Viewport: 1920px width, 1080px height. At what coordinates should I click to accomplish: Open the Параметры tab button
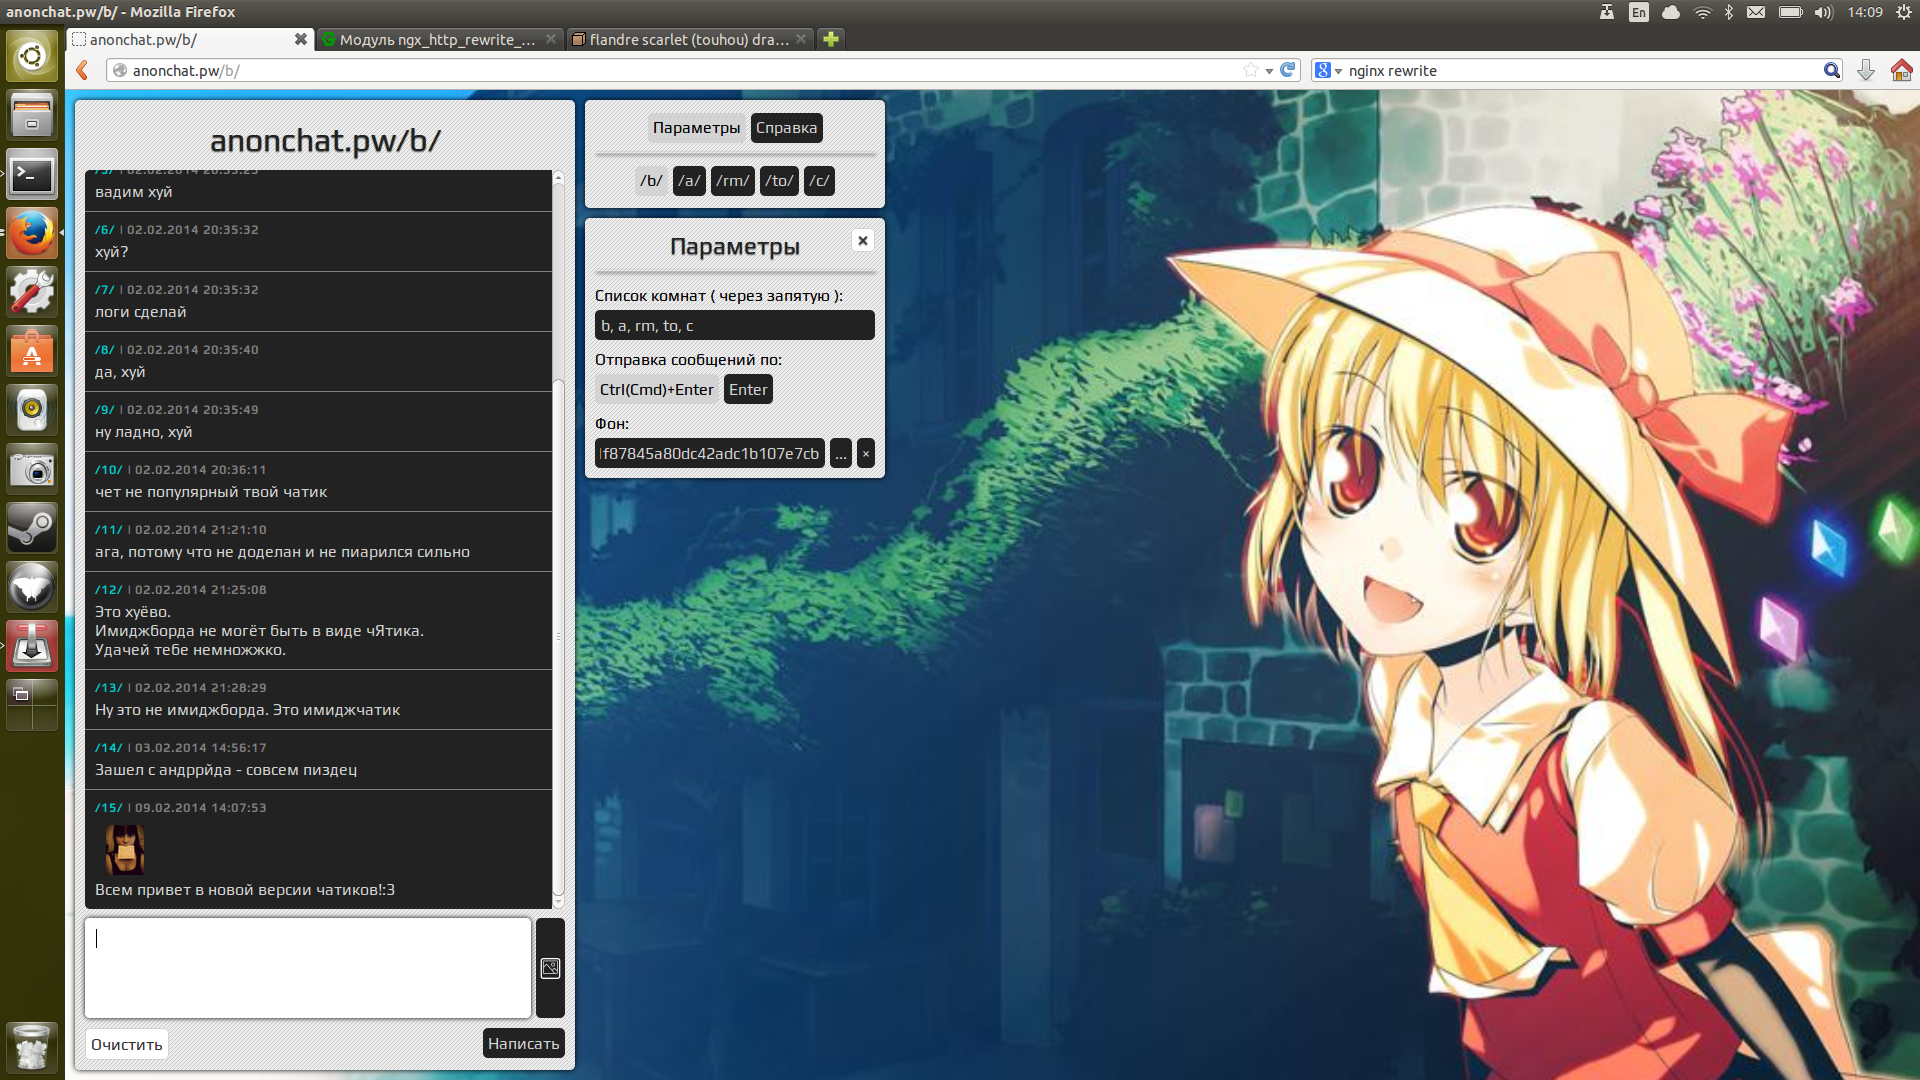pos(696,128)
